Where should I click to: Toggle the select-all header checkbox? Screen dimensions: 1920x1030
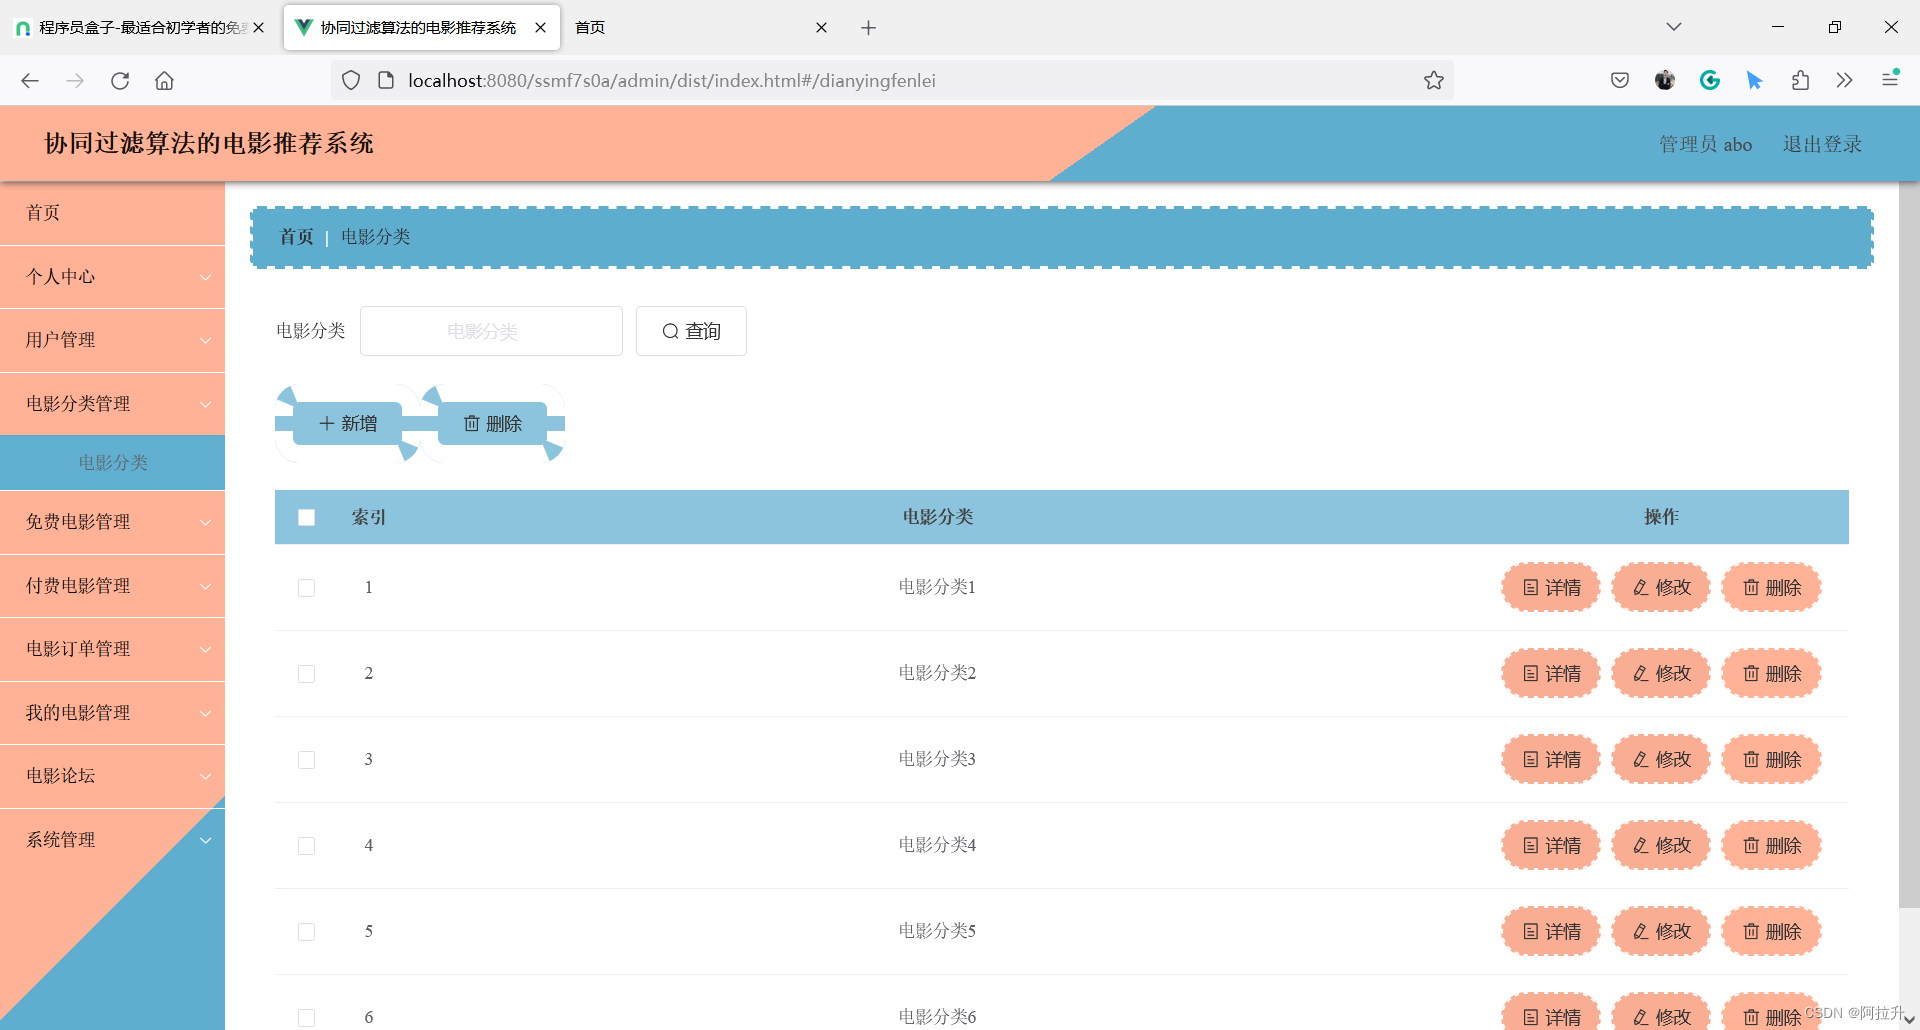(307, 517)
